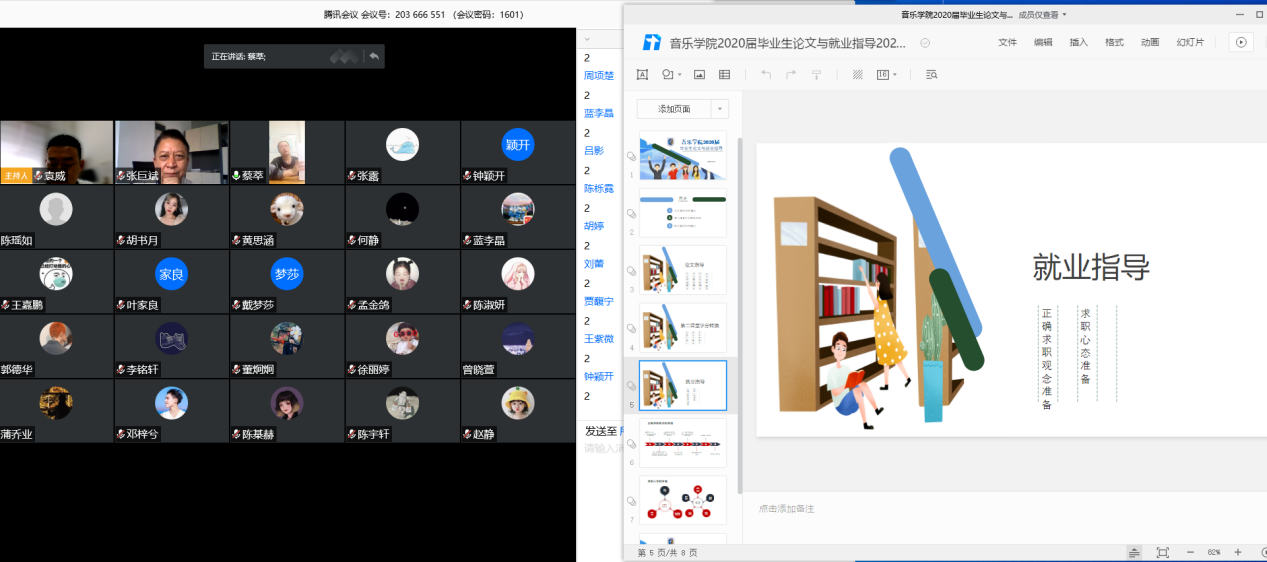
Task: Select the text box insert tool
Action: click(642, 75)
